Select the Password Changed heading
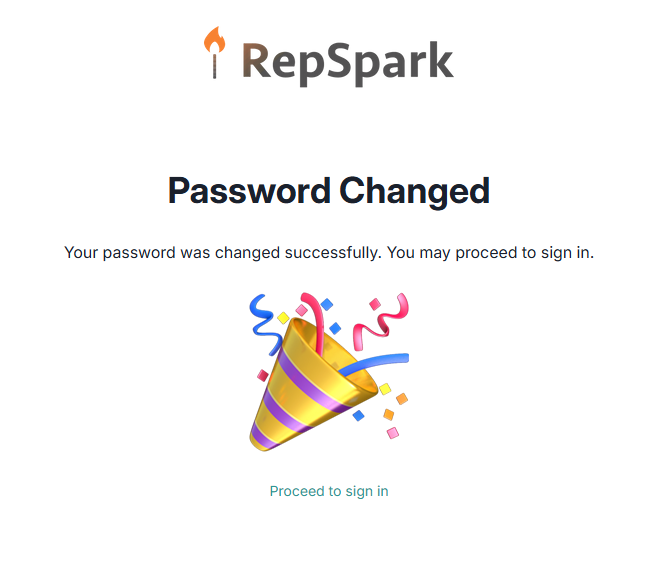 pyautogui.click(x=329, y=191)
